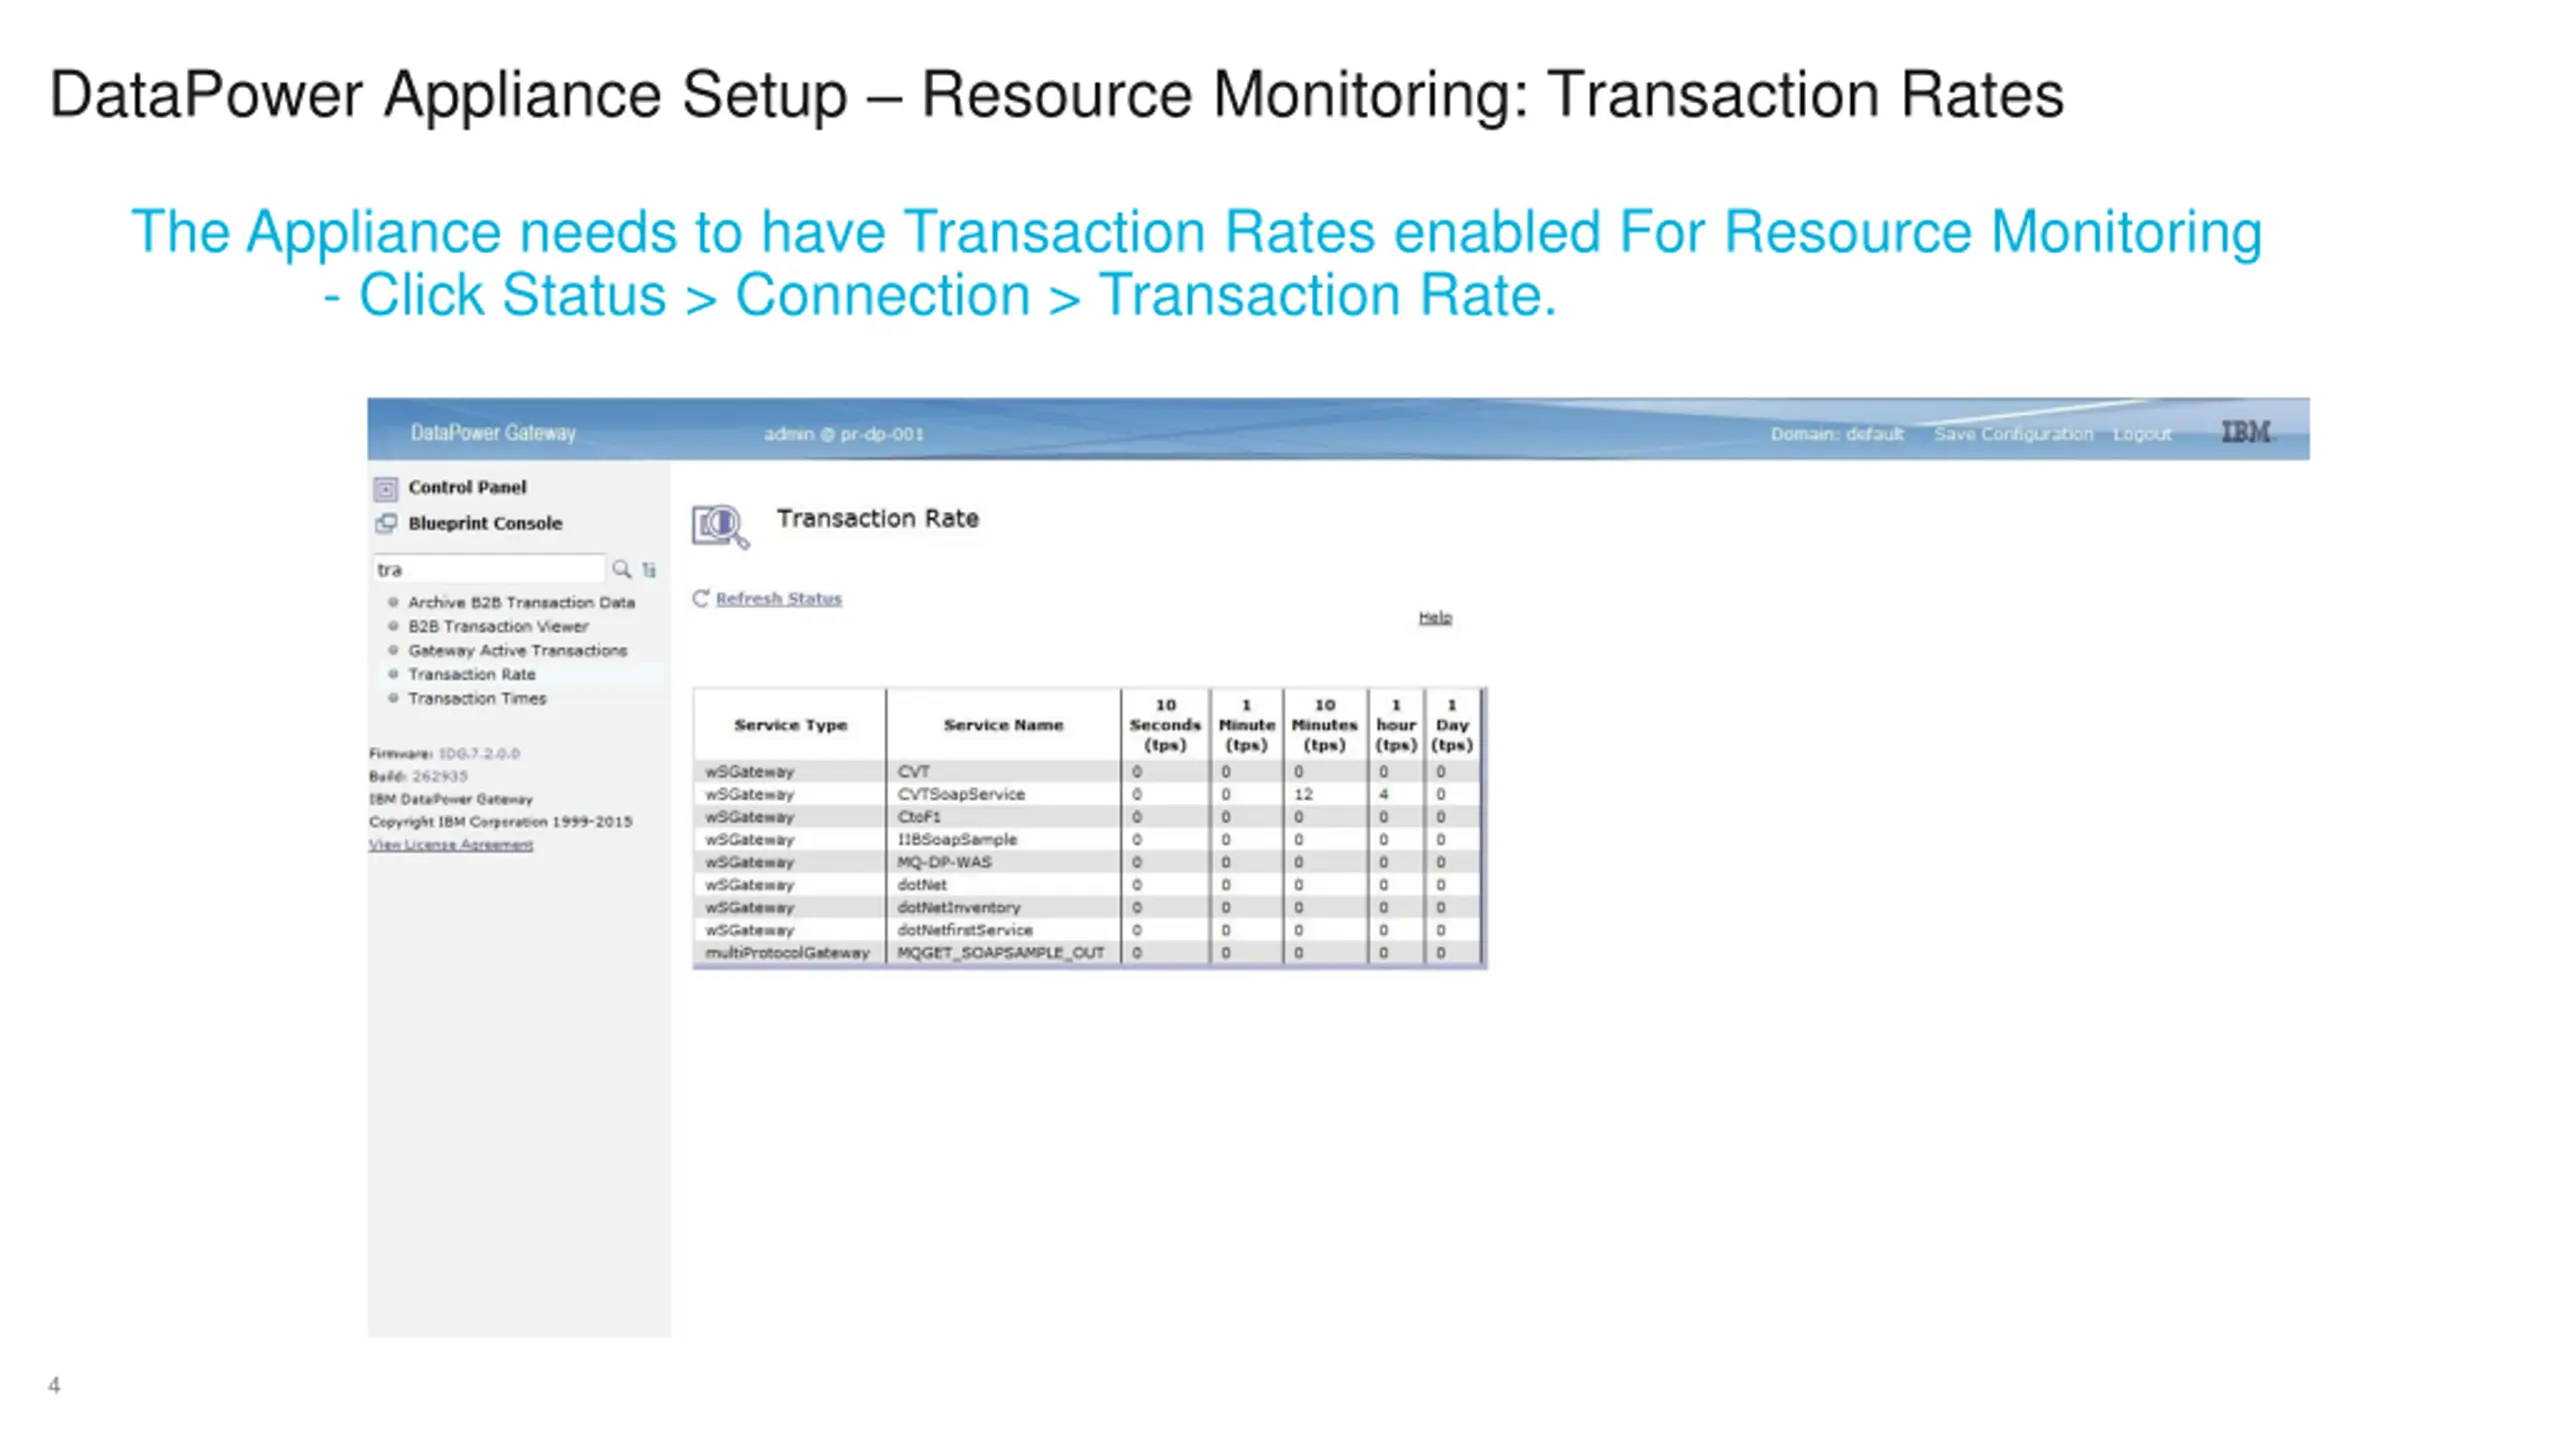Click Save Configuration in header
The image size is (2560, 1440).
click(x=2013, y=434)
